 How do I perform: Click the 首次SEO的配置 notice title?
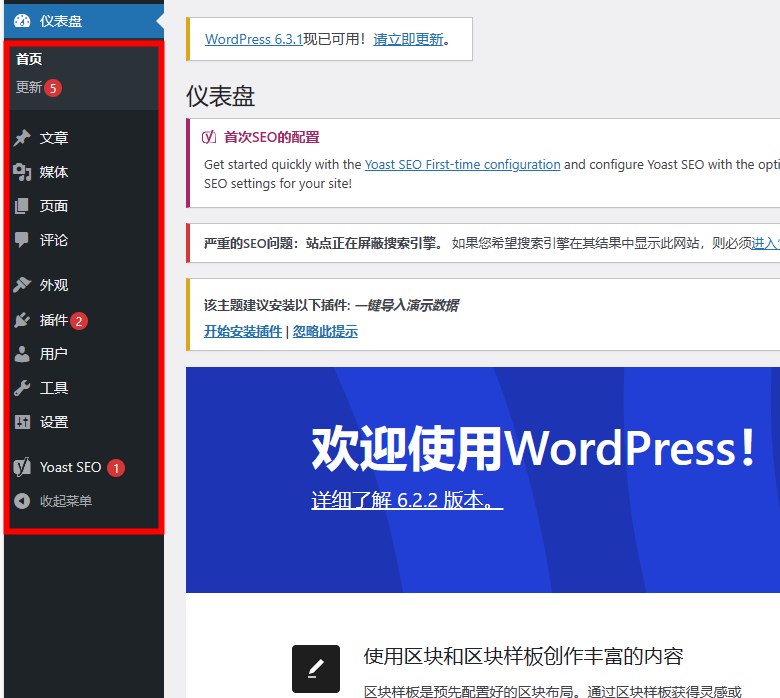point(272,137)
